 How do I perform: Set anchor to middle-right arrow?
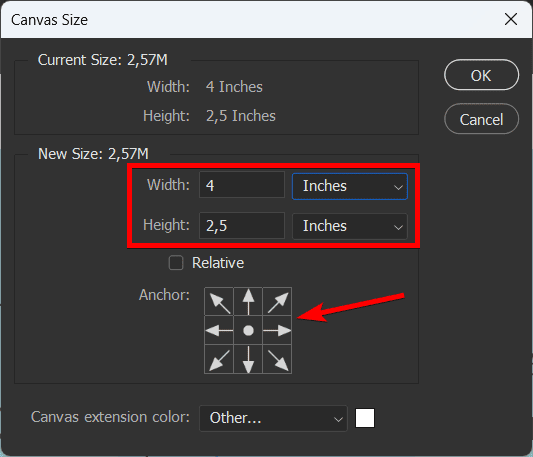click(277, 331)
